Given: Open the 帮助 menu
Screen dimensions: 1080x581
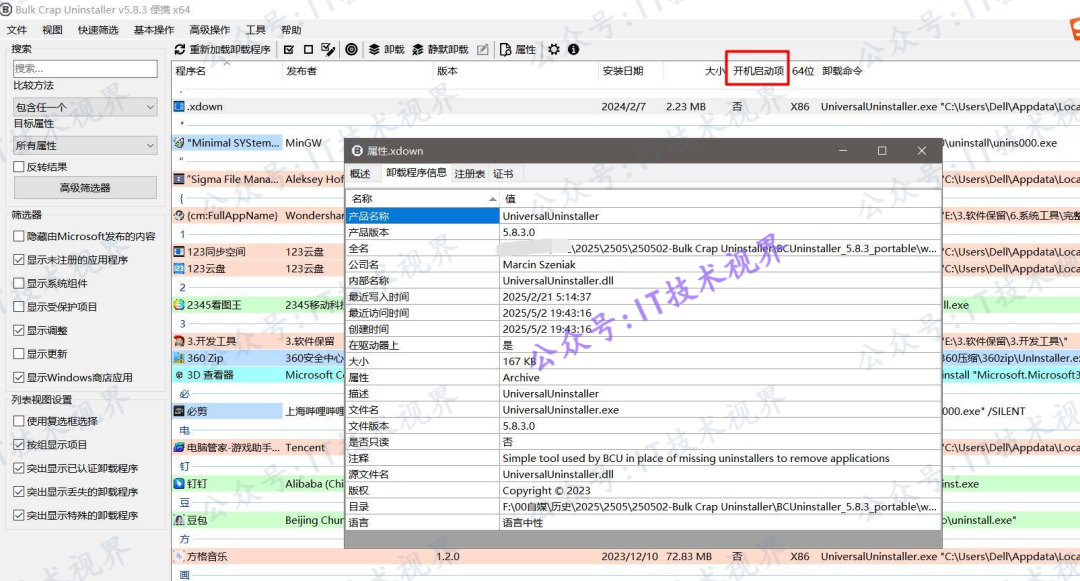Looking at the screenshot, I should pyautogui.click(x=291, y=30).
